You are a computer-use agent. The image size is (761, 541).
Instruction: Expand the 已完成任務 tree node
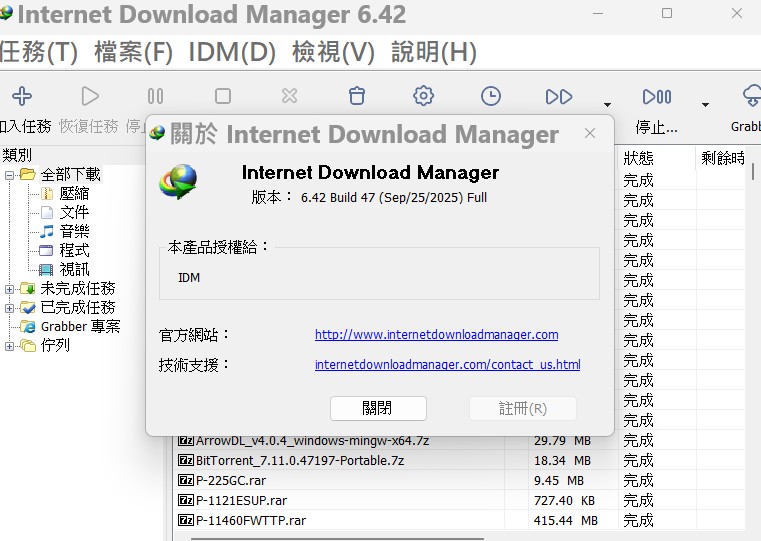point(10,308)
